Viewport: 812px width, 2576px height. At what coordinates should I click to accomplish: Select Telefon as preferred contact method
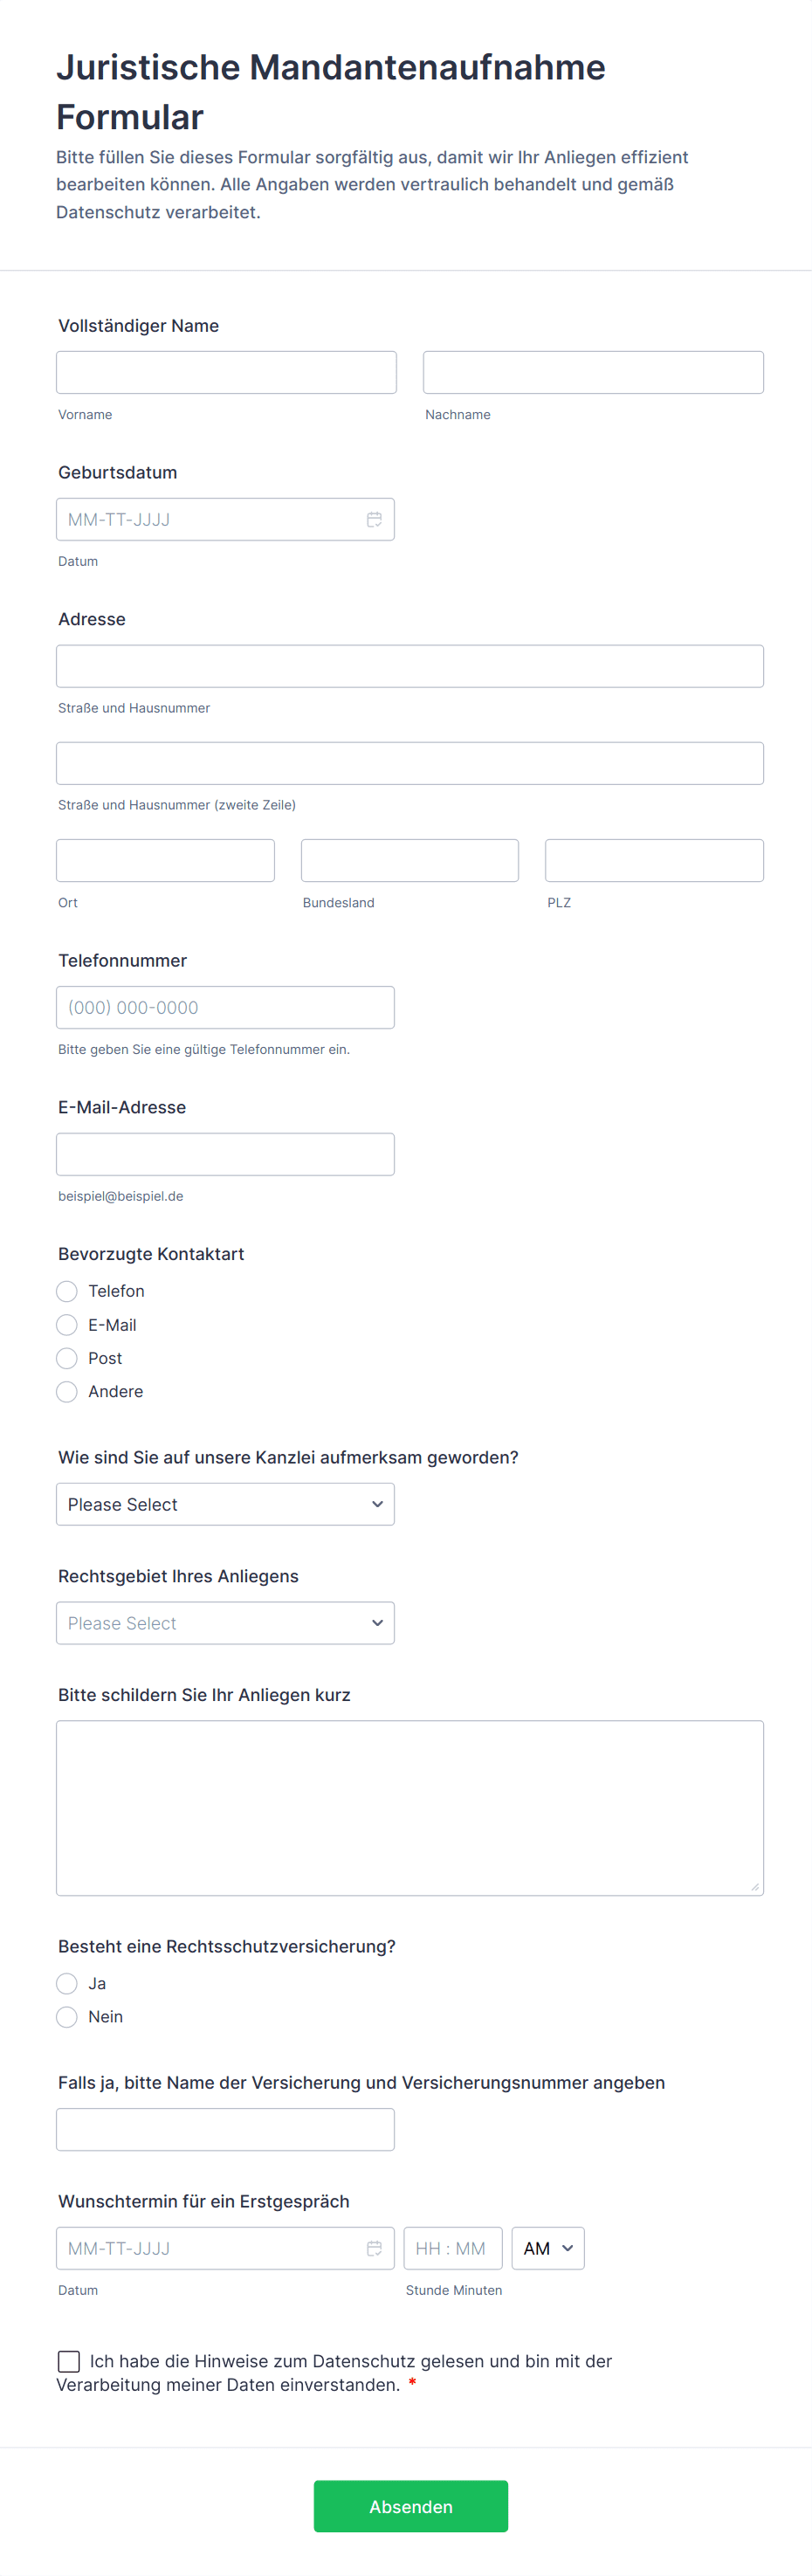click(x=67, y=1291)
